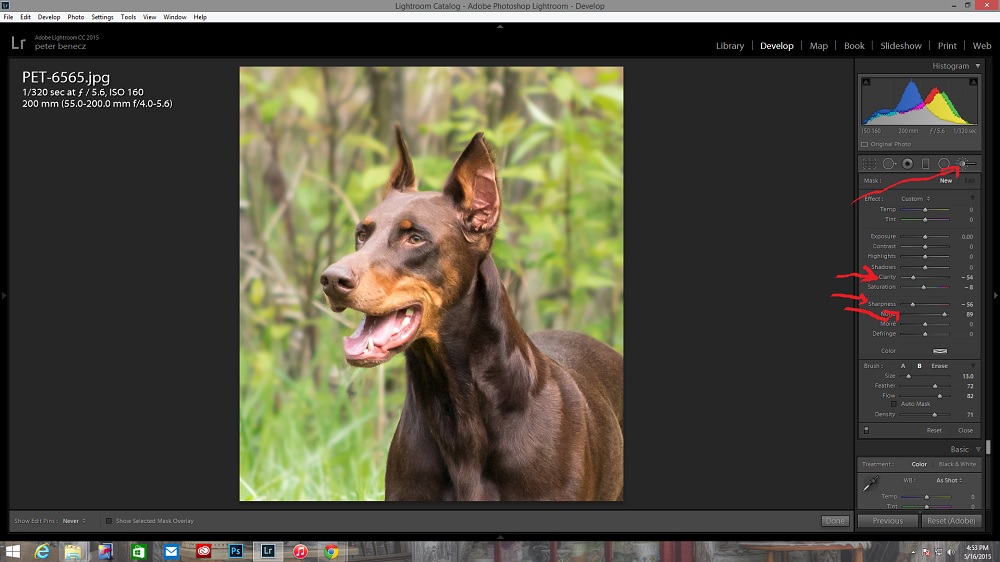Click the Reset (Adobe) button

point(947,521)
